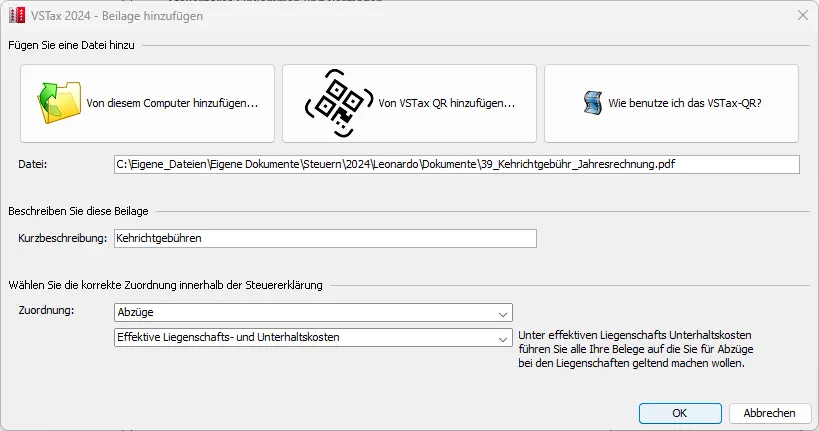
Task: Add a file from this computer
Action: click(147, 103)
